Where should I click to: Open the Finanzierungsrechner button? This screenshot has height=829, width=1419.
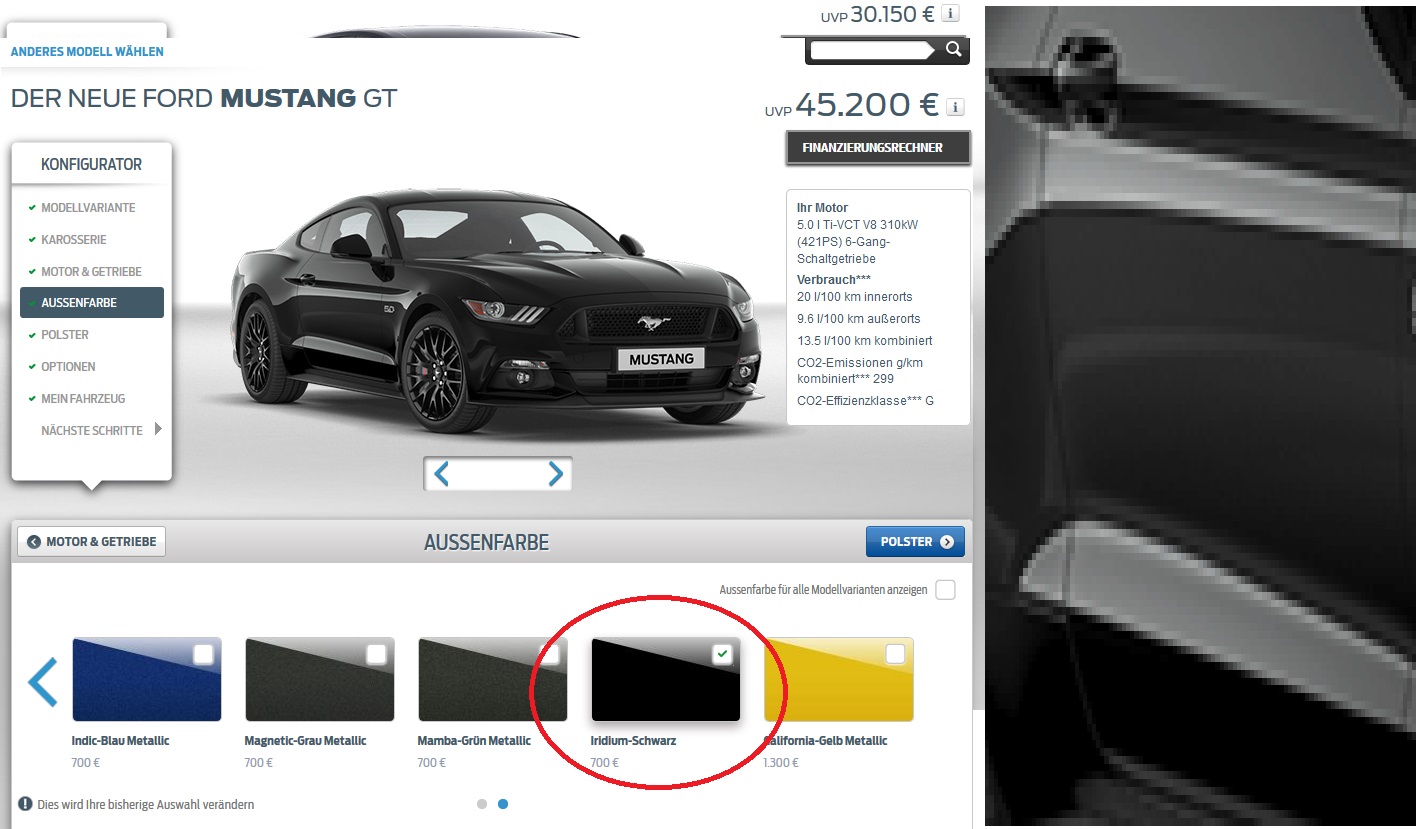click(x=878, y=147)
